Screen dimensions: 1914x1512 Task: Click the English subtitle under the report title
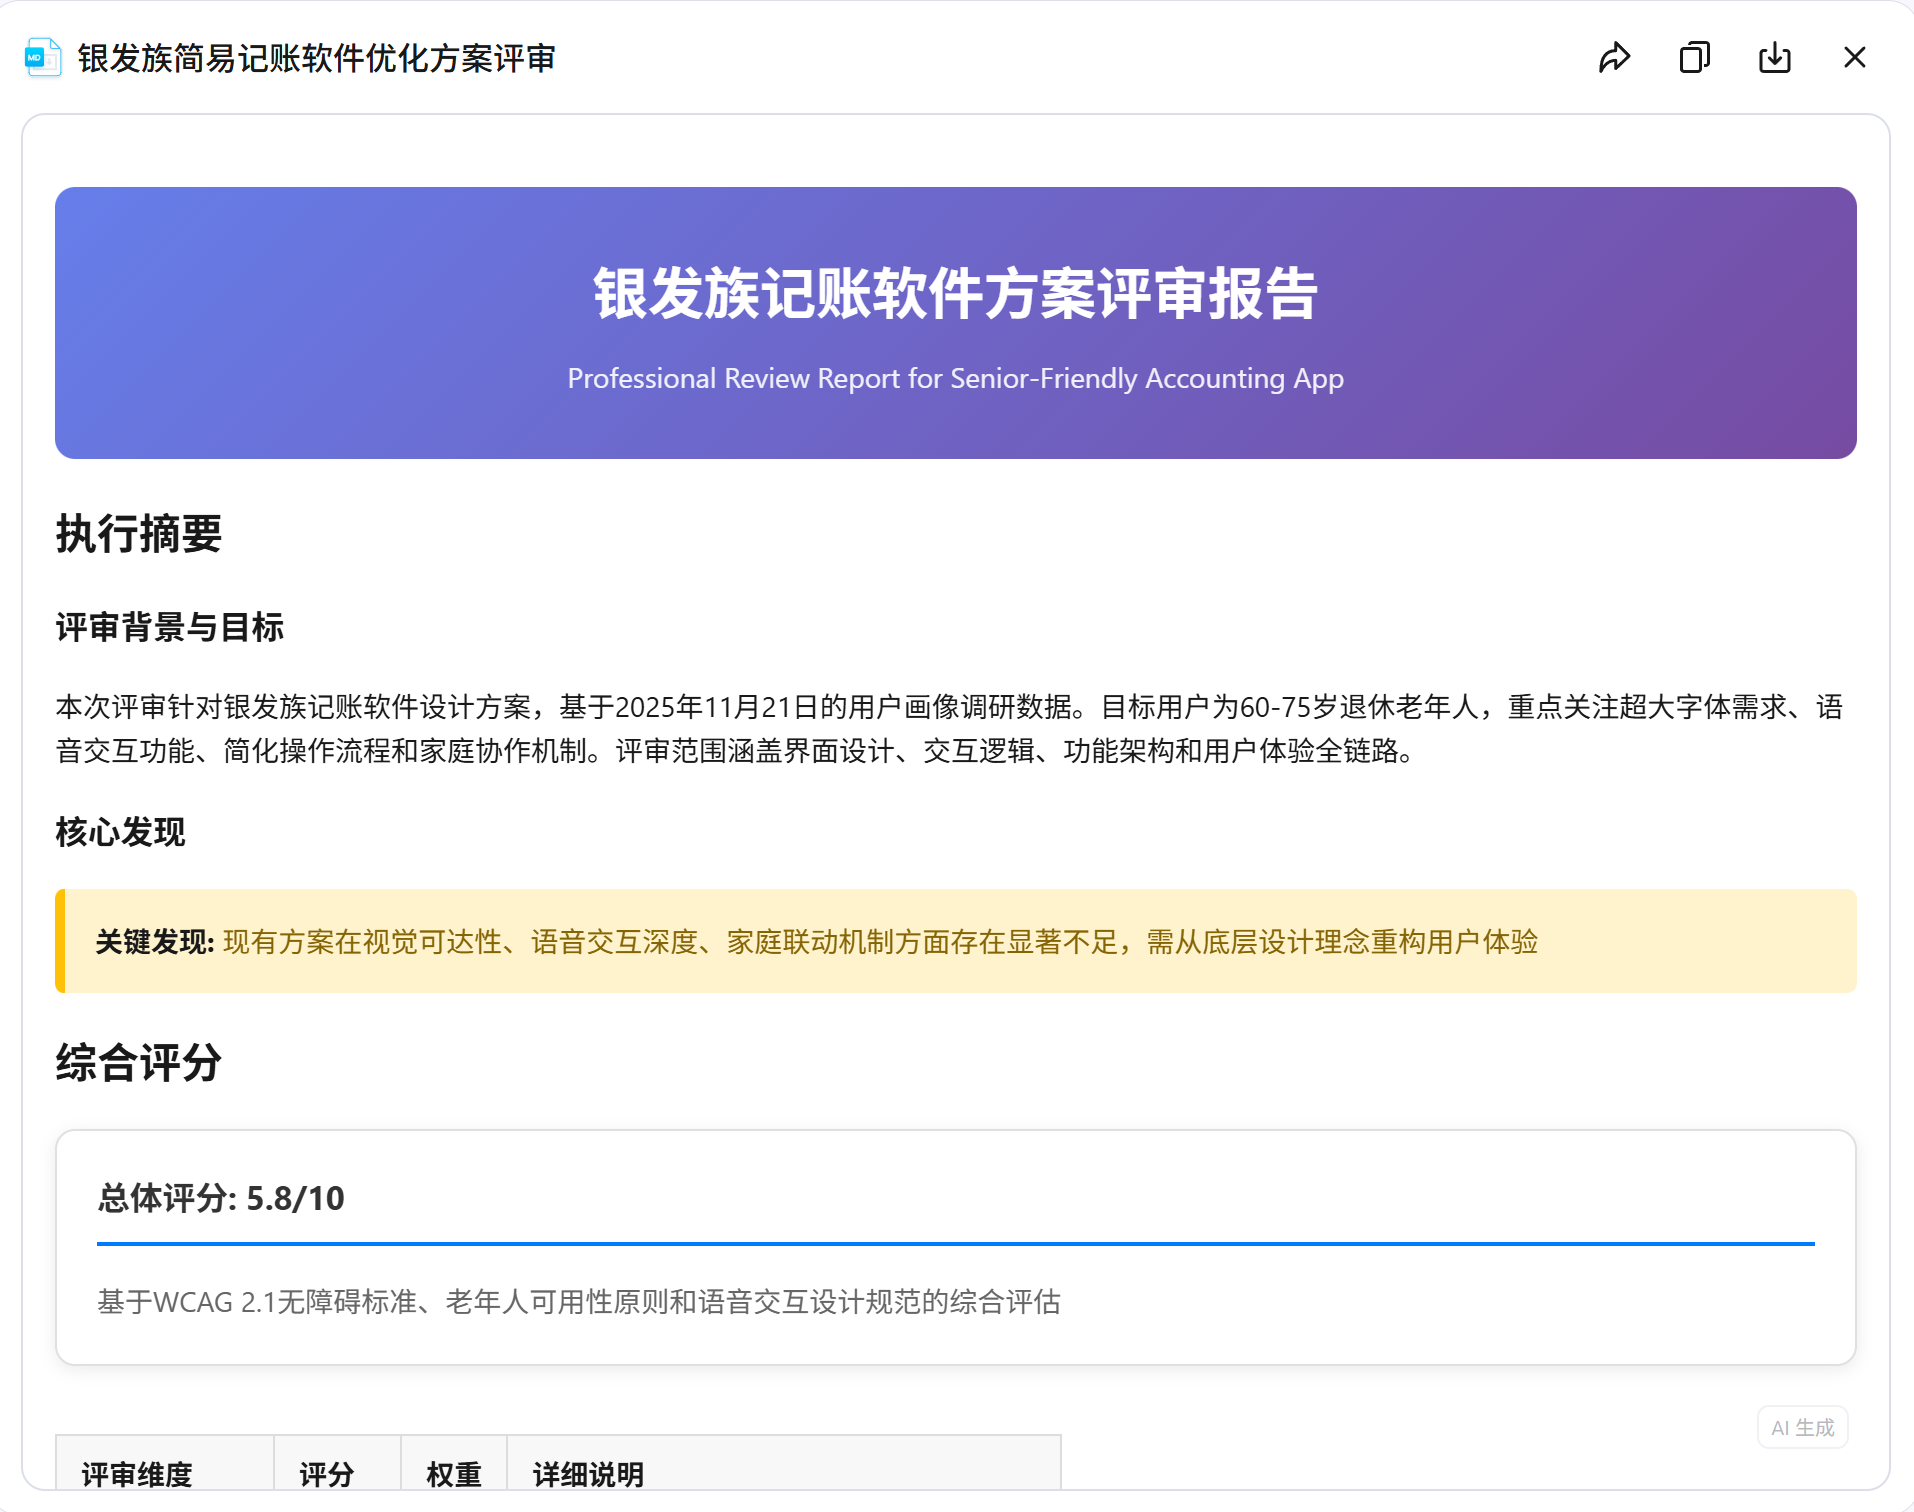click(955, 379)
